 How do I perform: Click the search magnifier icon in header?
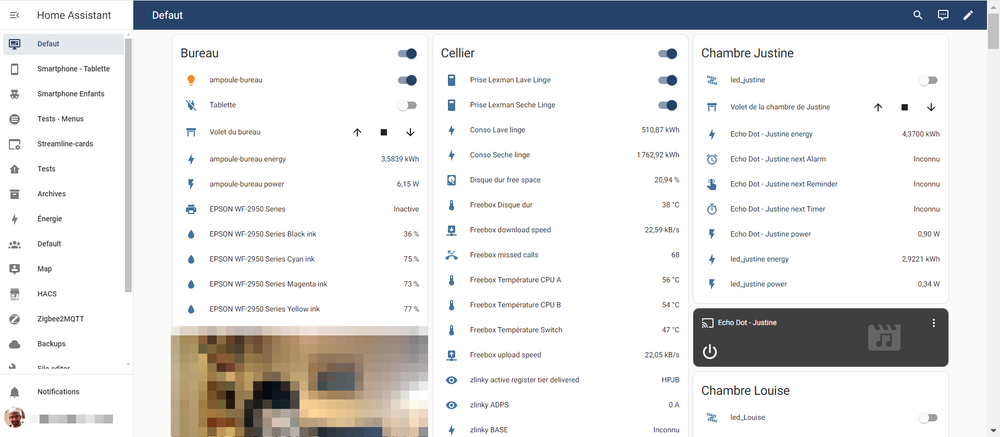pyautogui.click(x=918, y=15)
